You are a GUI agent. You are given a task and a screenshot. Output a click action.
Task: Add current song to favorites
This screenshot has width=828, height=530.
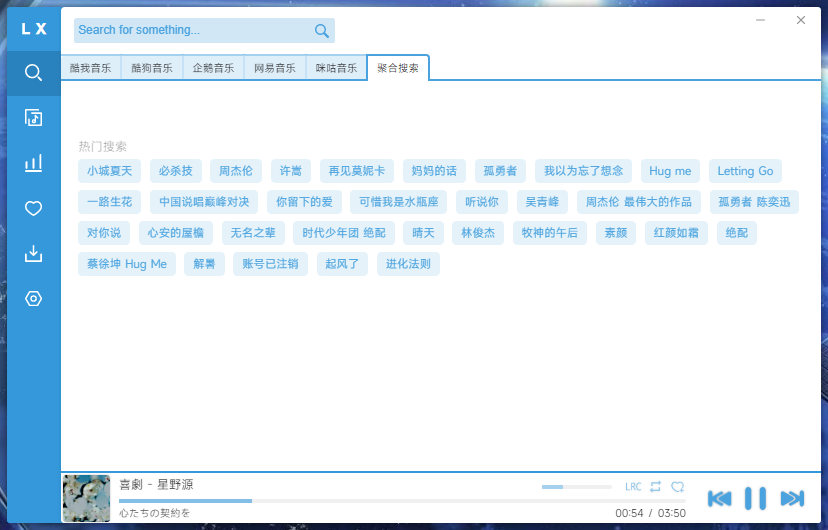(678, 487)
